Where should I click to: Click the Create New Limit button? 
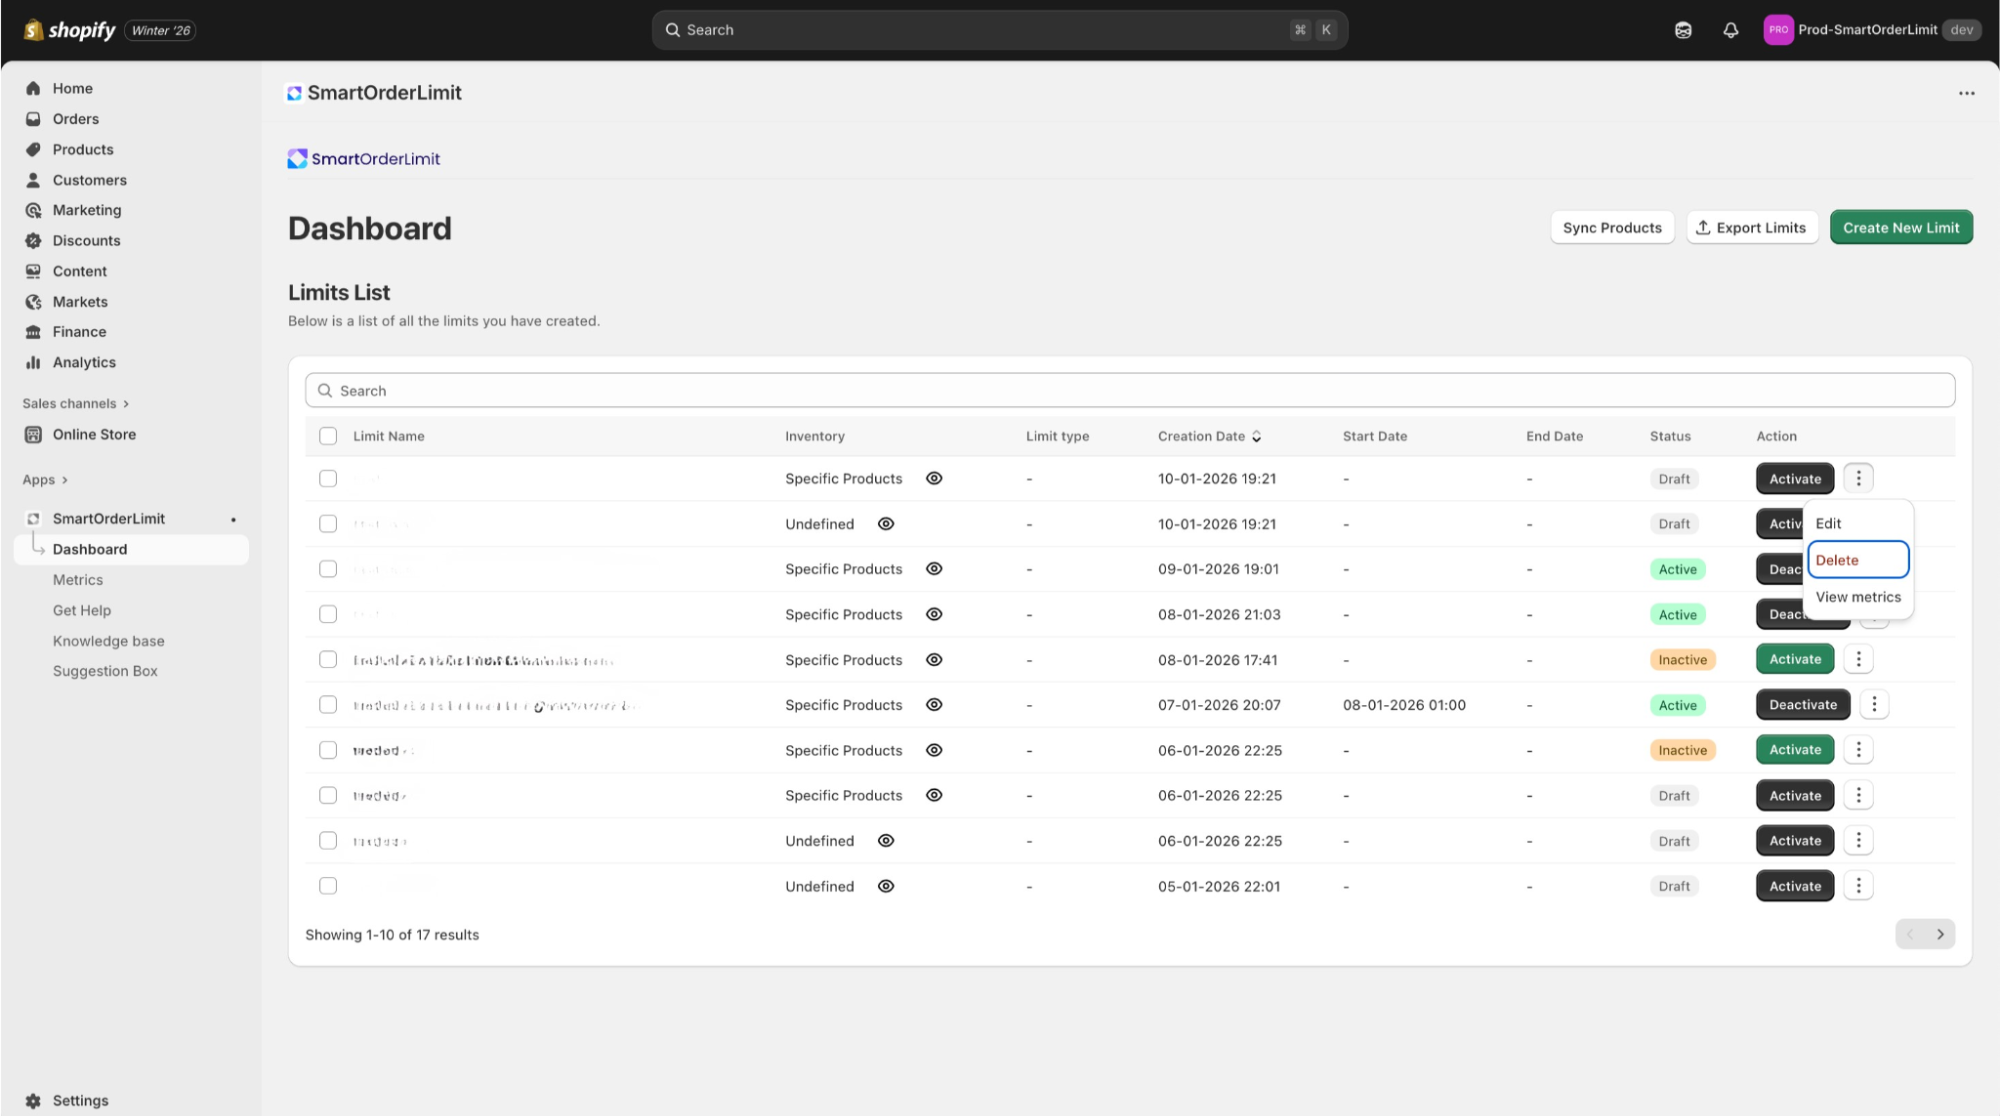pyautogui.click(x=1900, y=228)
